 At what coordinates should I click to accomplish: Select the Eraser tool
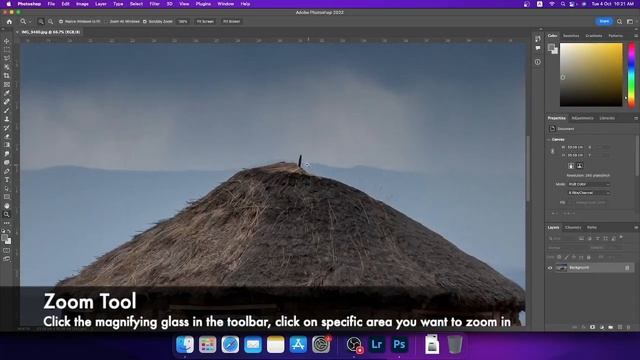(x=7, y=136)
